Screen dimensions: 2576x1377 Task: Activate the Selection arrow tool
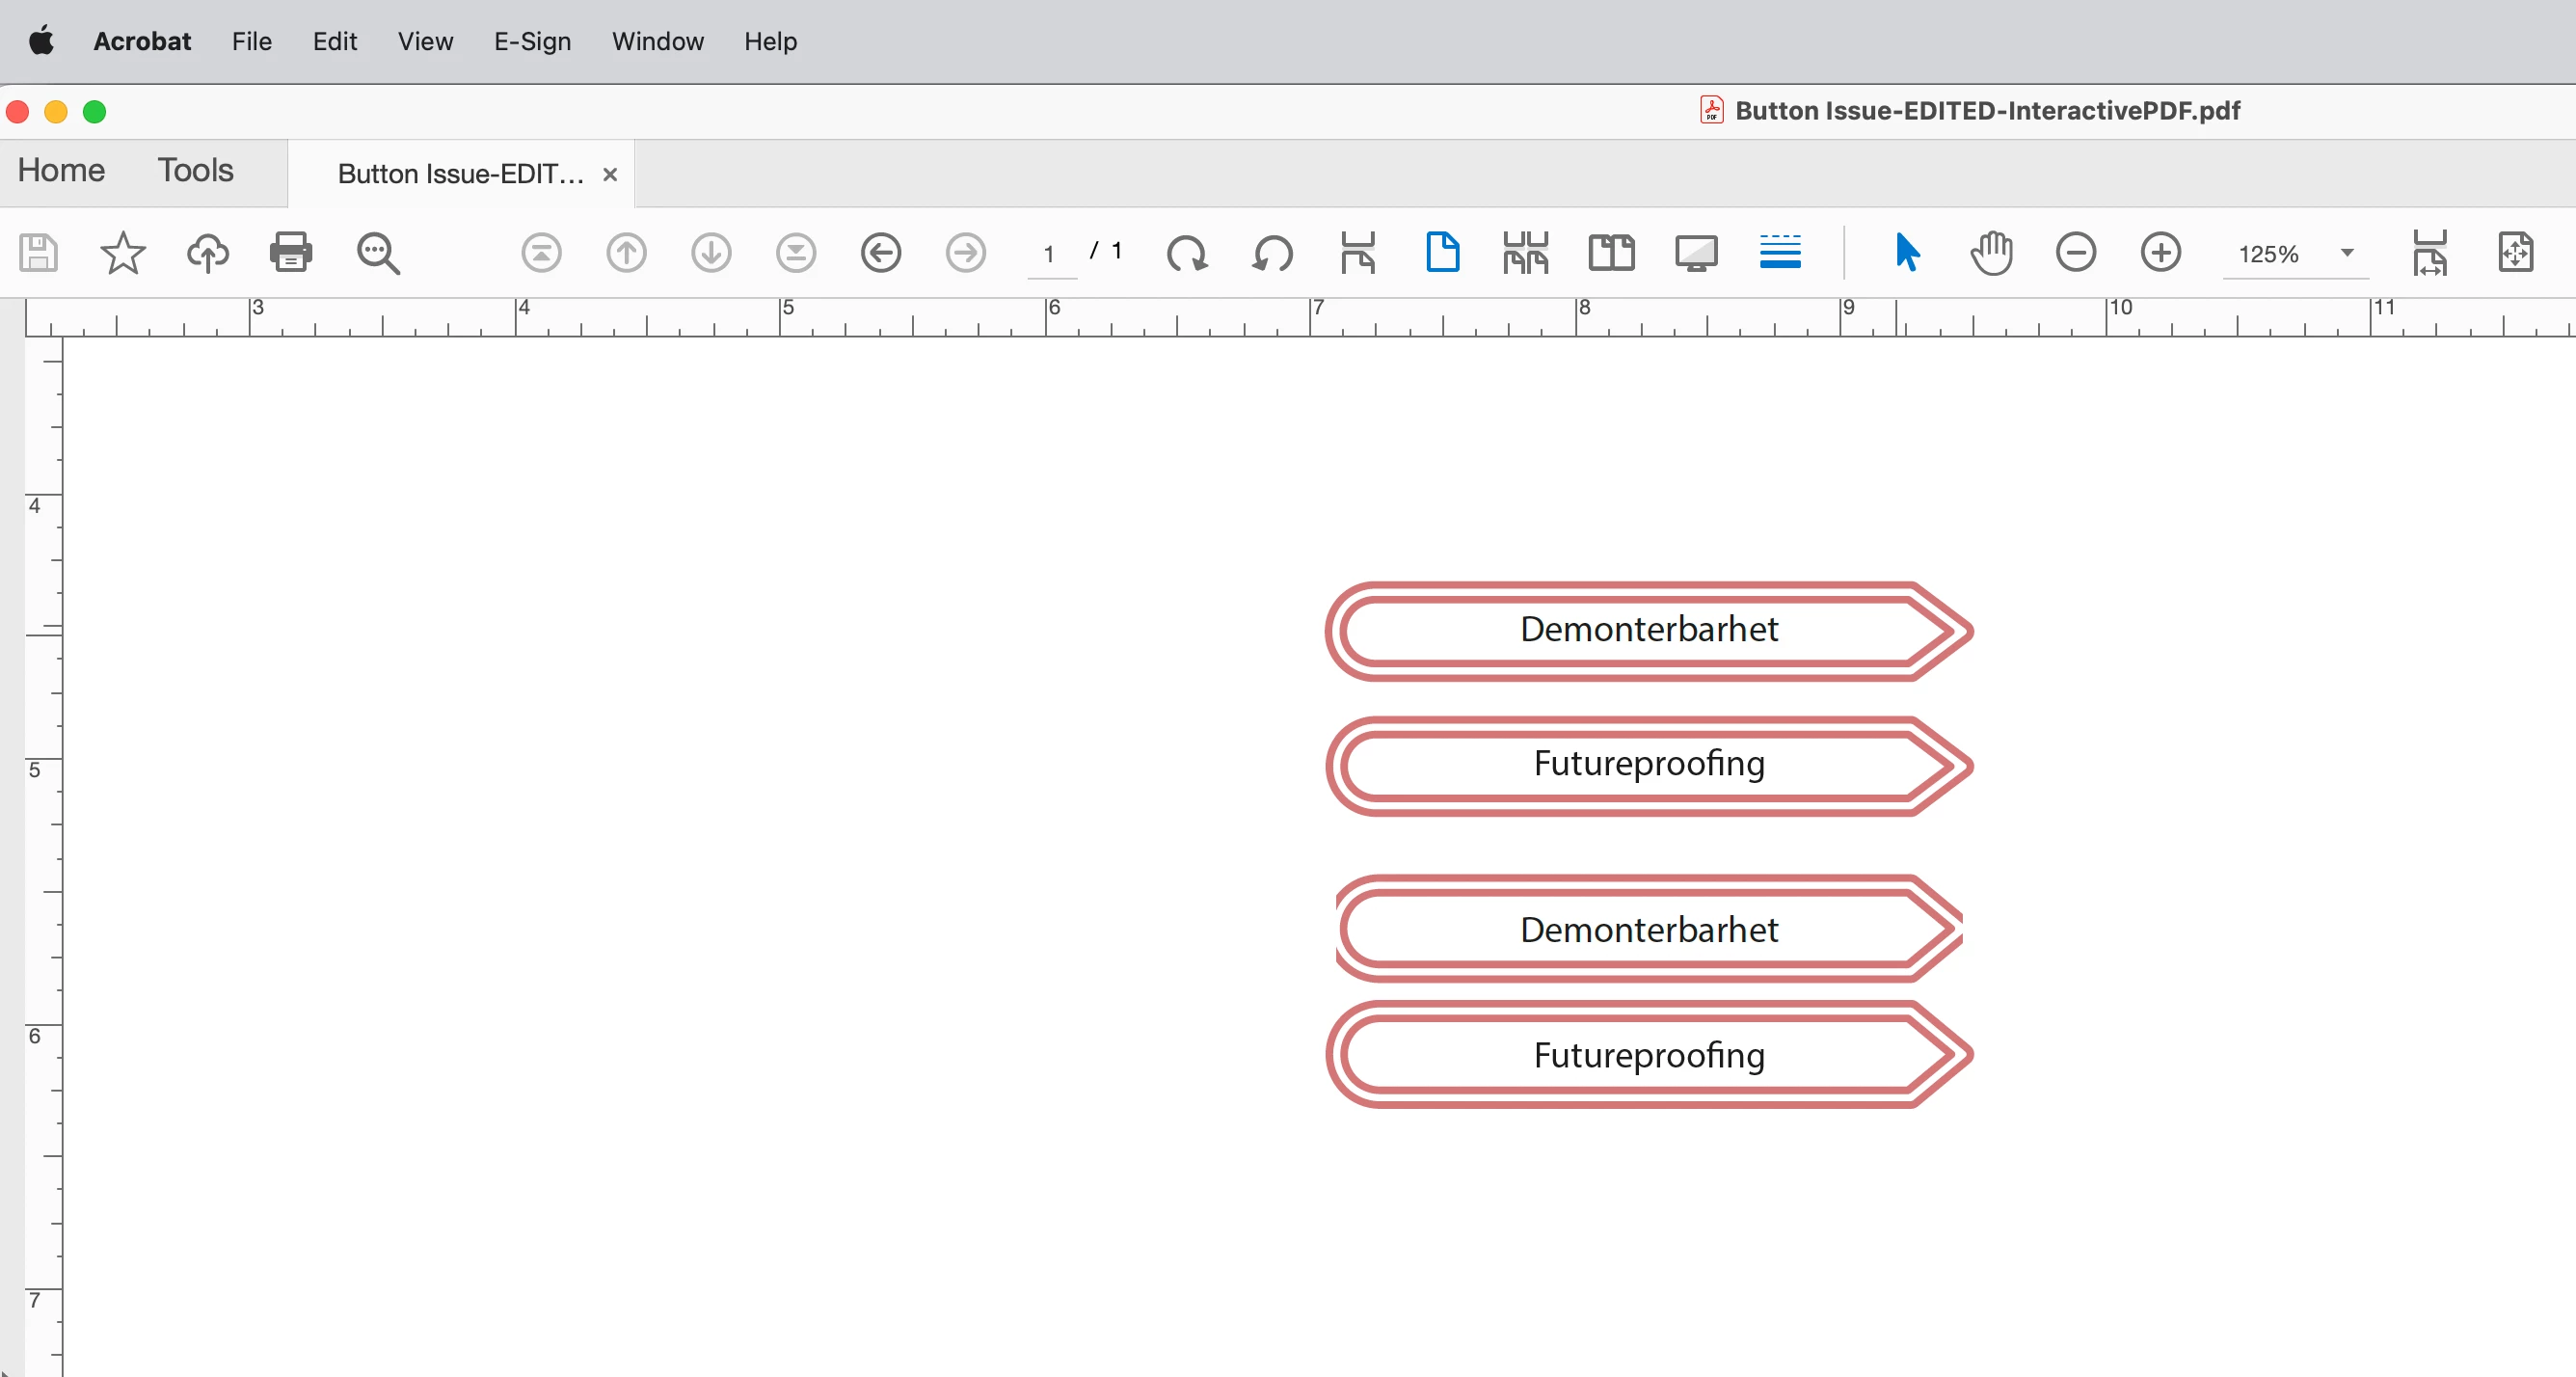click(1906, 252)
